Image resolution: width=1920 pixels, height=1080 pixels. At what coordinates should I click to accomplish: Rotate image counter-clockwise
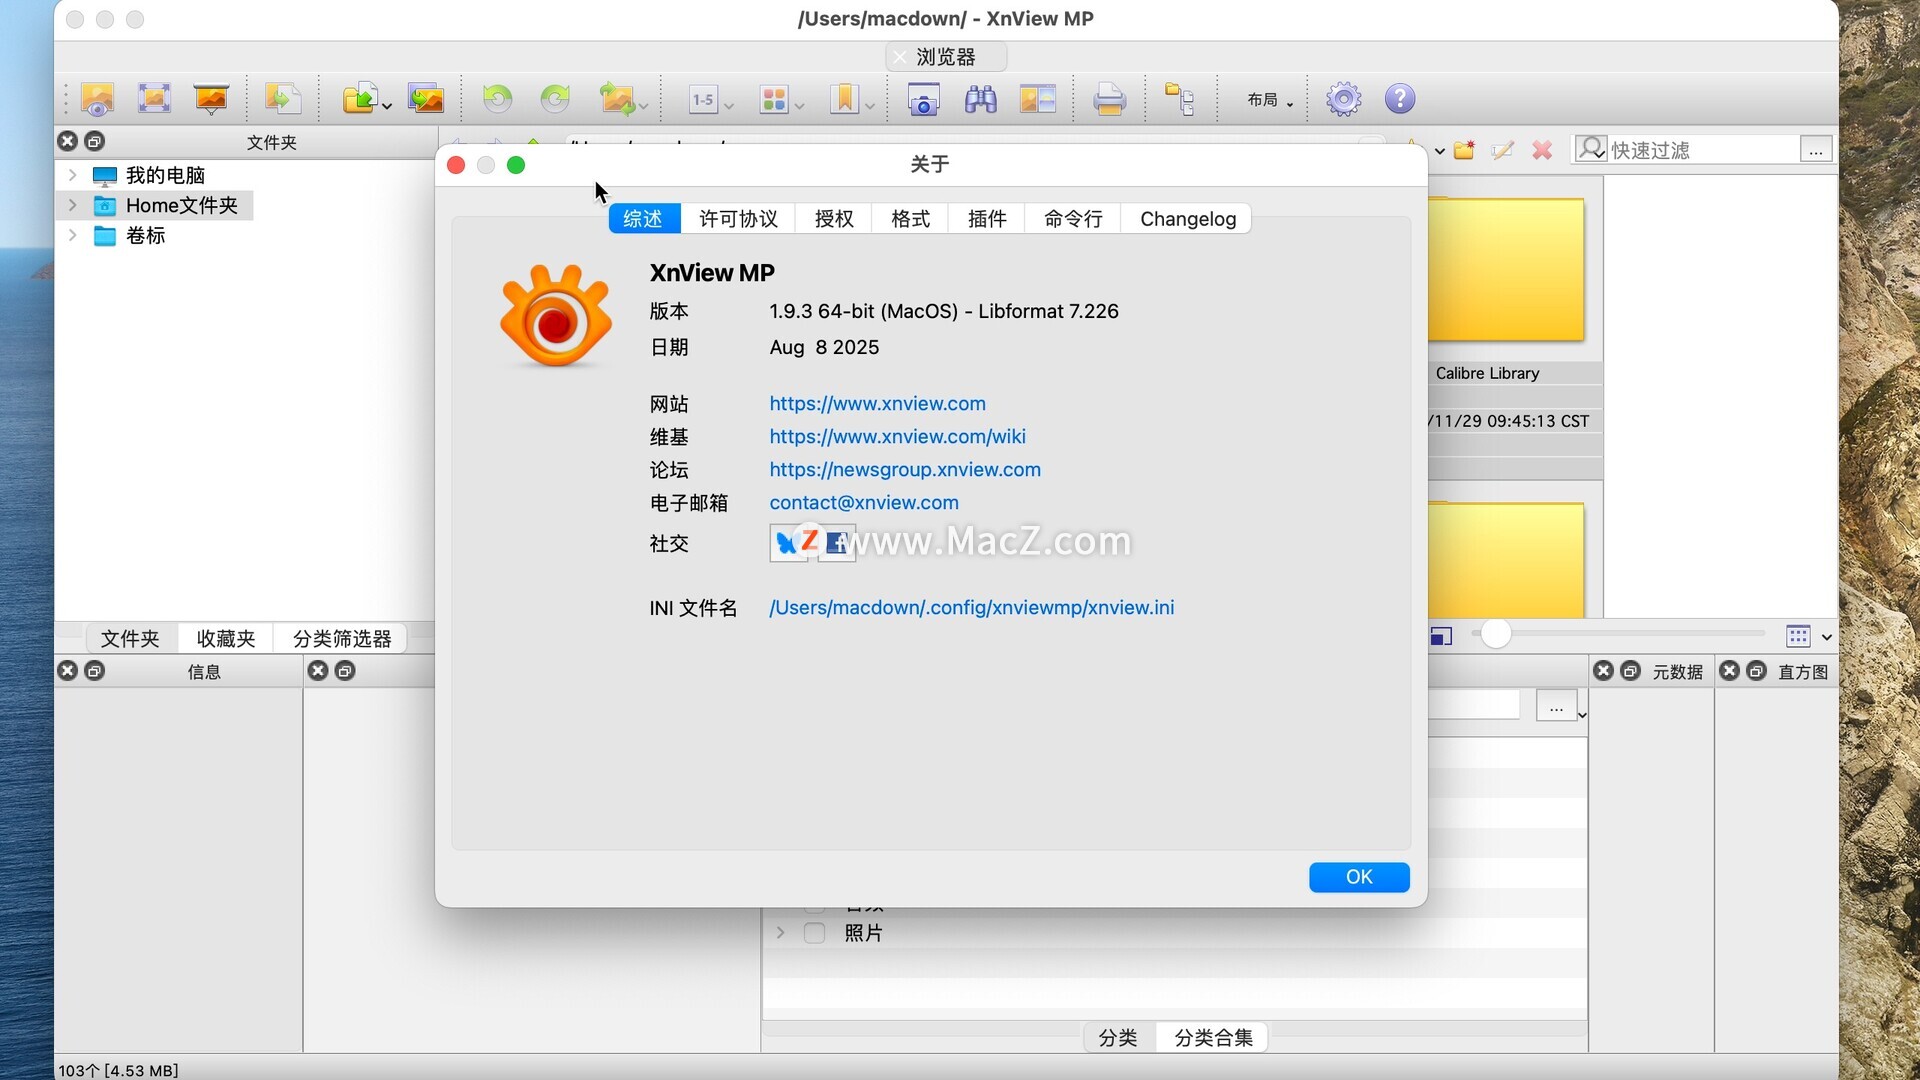pyautogui.click(x=497, y=99)
